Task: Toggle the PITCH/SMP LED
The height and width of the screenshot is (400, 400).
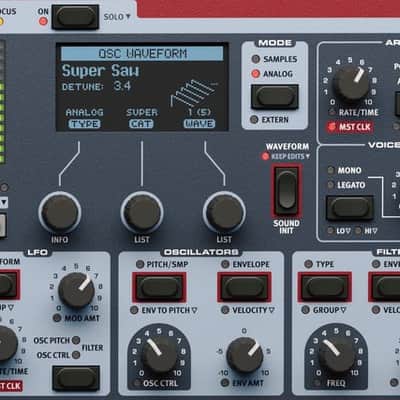Action: pos(140,264)
